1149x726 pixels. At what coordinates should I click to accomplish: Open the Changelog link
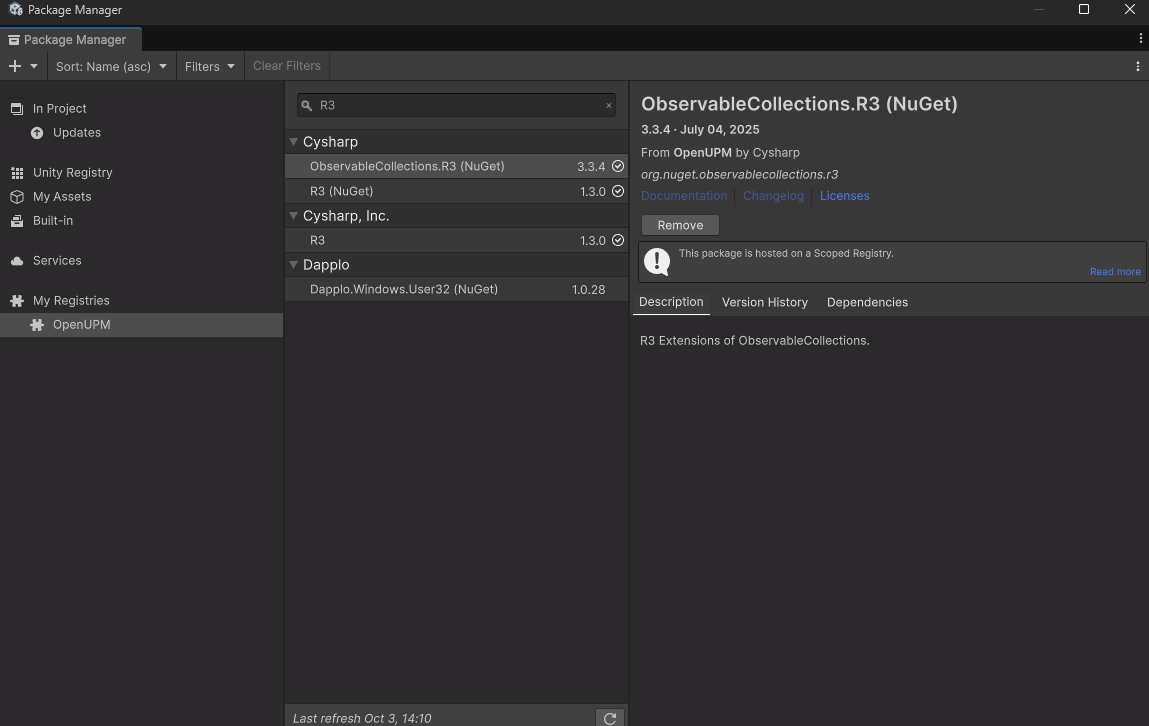(773, 196)
